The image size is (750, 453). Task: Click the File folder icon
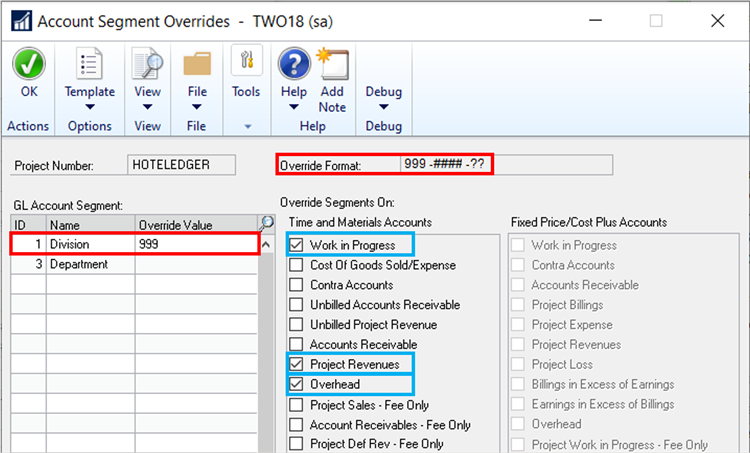click(x=197, y=64)
